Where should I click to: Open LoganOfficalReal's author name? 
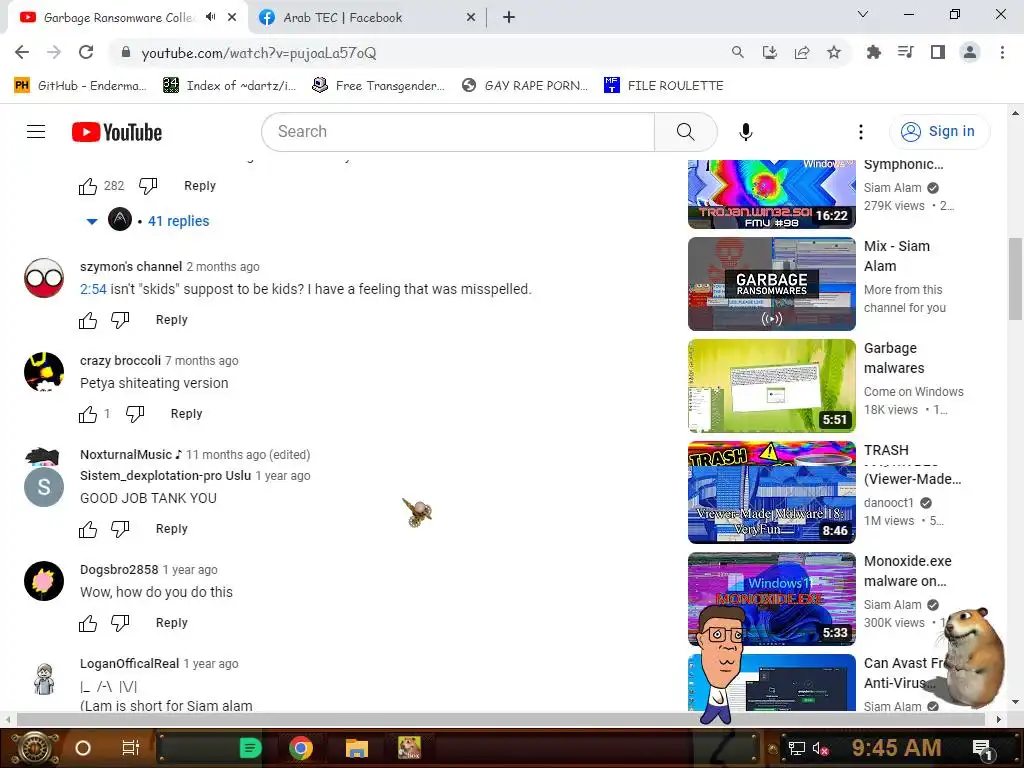pyautogui.click(x=129, y=664)
